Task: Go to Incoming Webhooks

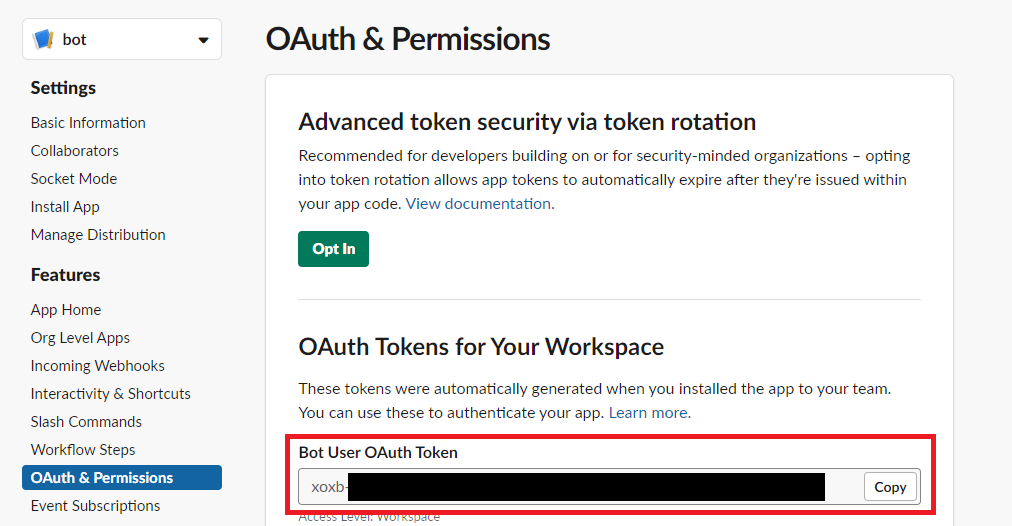Action: point(98,366)
